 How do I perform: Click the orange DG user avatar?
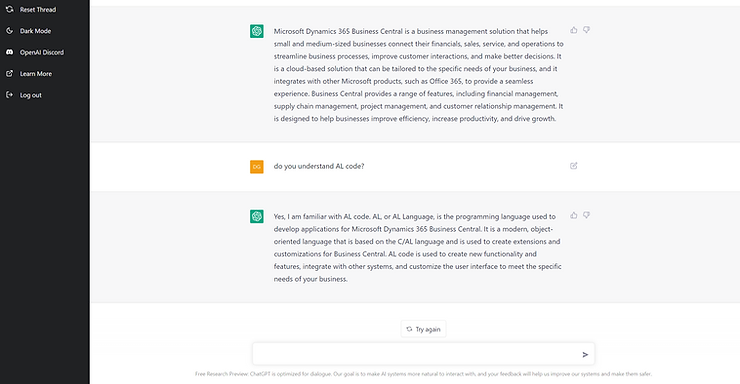[x=257, y=167]
